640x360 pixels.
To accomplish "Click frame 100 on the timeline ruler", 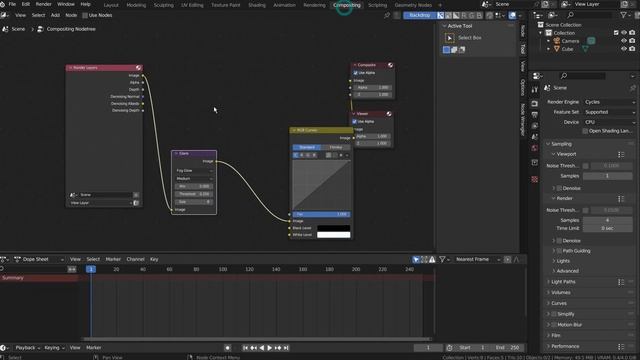I will tap(222, 269).
